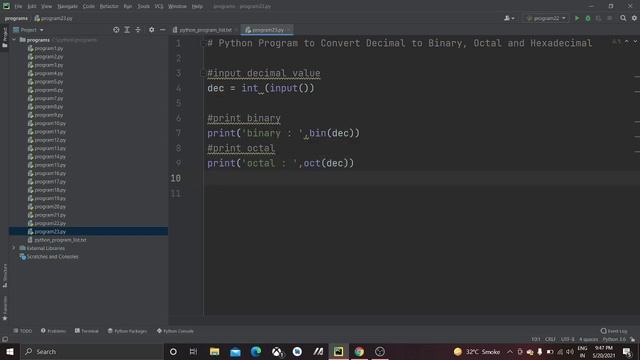Switch to python_program_list.txt tab
The height and width of the screenshot is (360, 640).
click(x=205, y=30)
